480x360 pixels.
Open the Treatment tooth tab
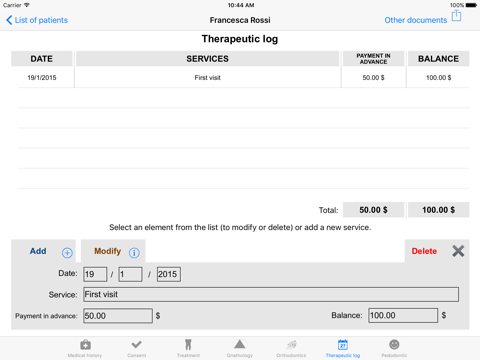click(x=188, y=348)
